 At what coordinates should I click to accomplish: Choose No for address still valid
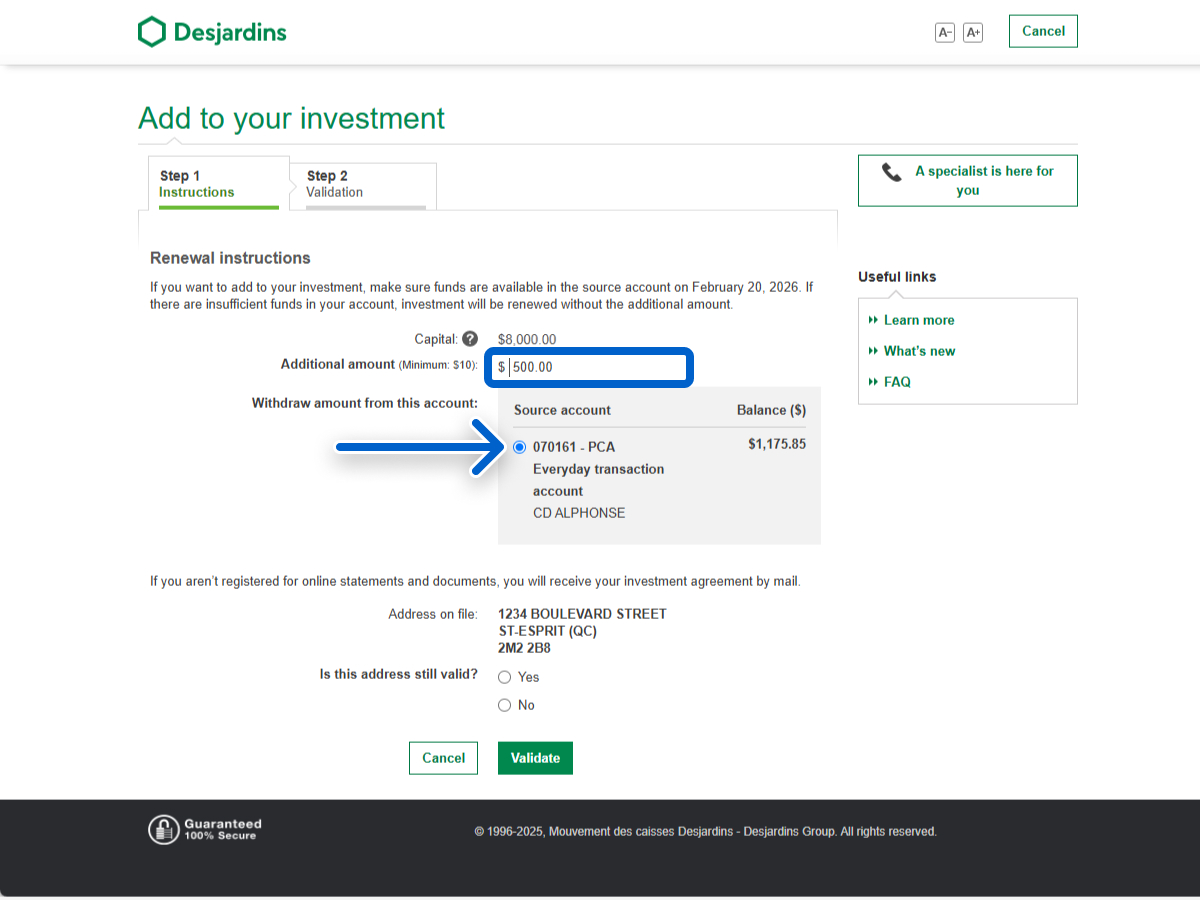point(505,705)
